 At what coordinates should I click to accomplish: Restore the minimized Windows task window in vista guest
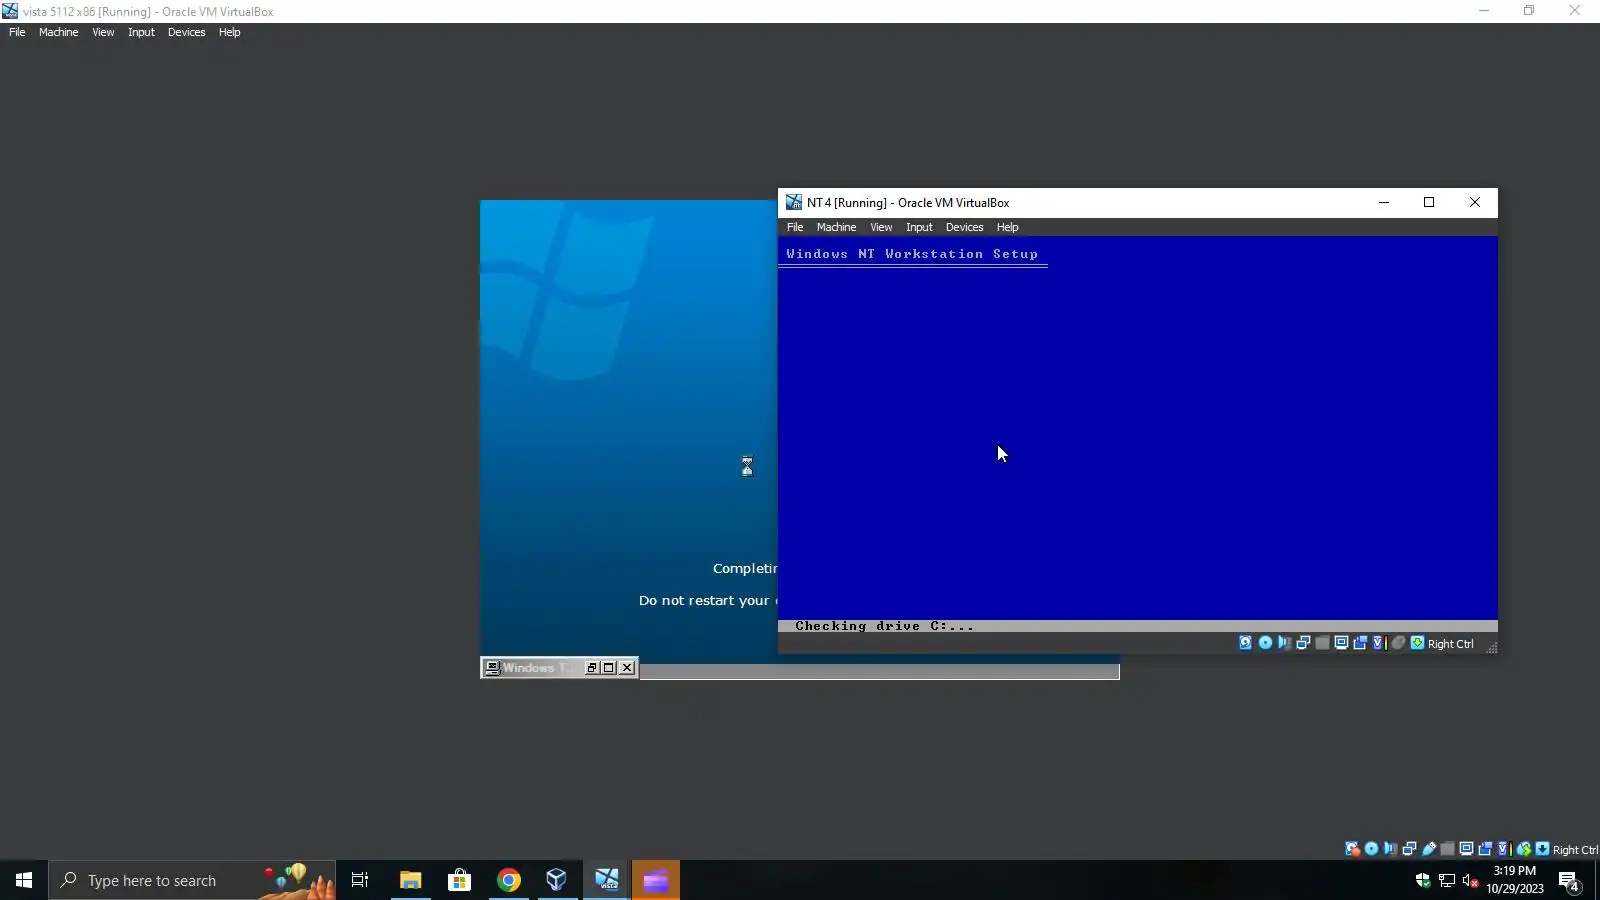pyautogui.click(x=592, y=668)
